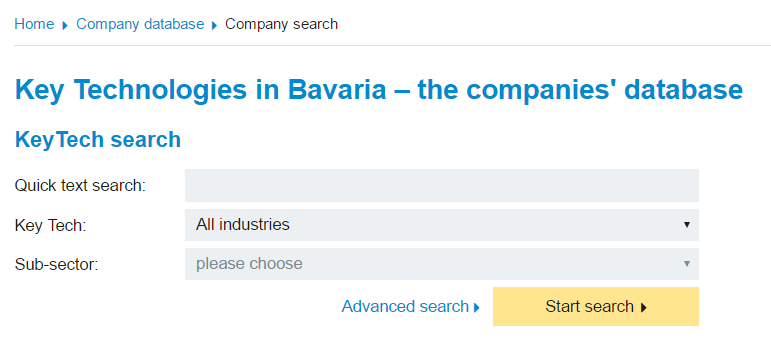Open the Sub-sector please choose dropdown
This screenshot has height=363, width=771.
[442, 264]
